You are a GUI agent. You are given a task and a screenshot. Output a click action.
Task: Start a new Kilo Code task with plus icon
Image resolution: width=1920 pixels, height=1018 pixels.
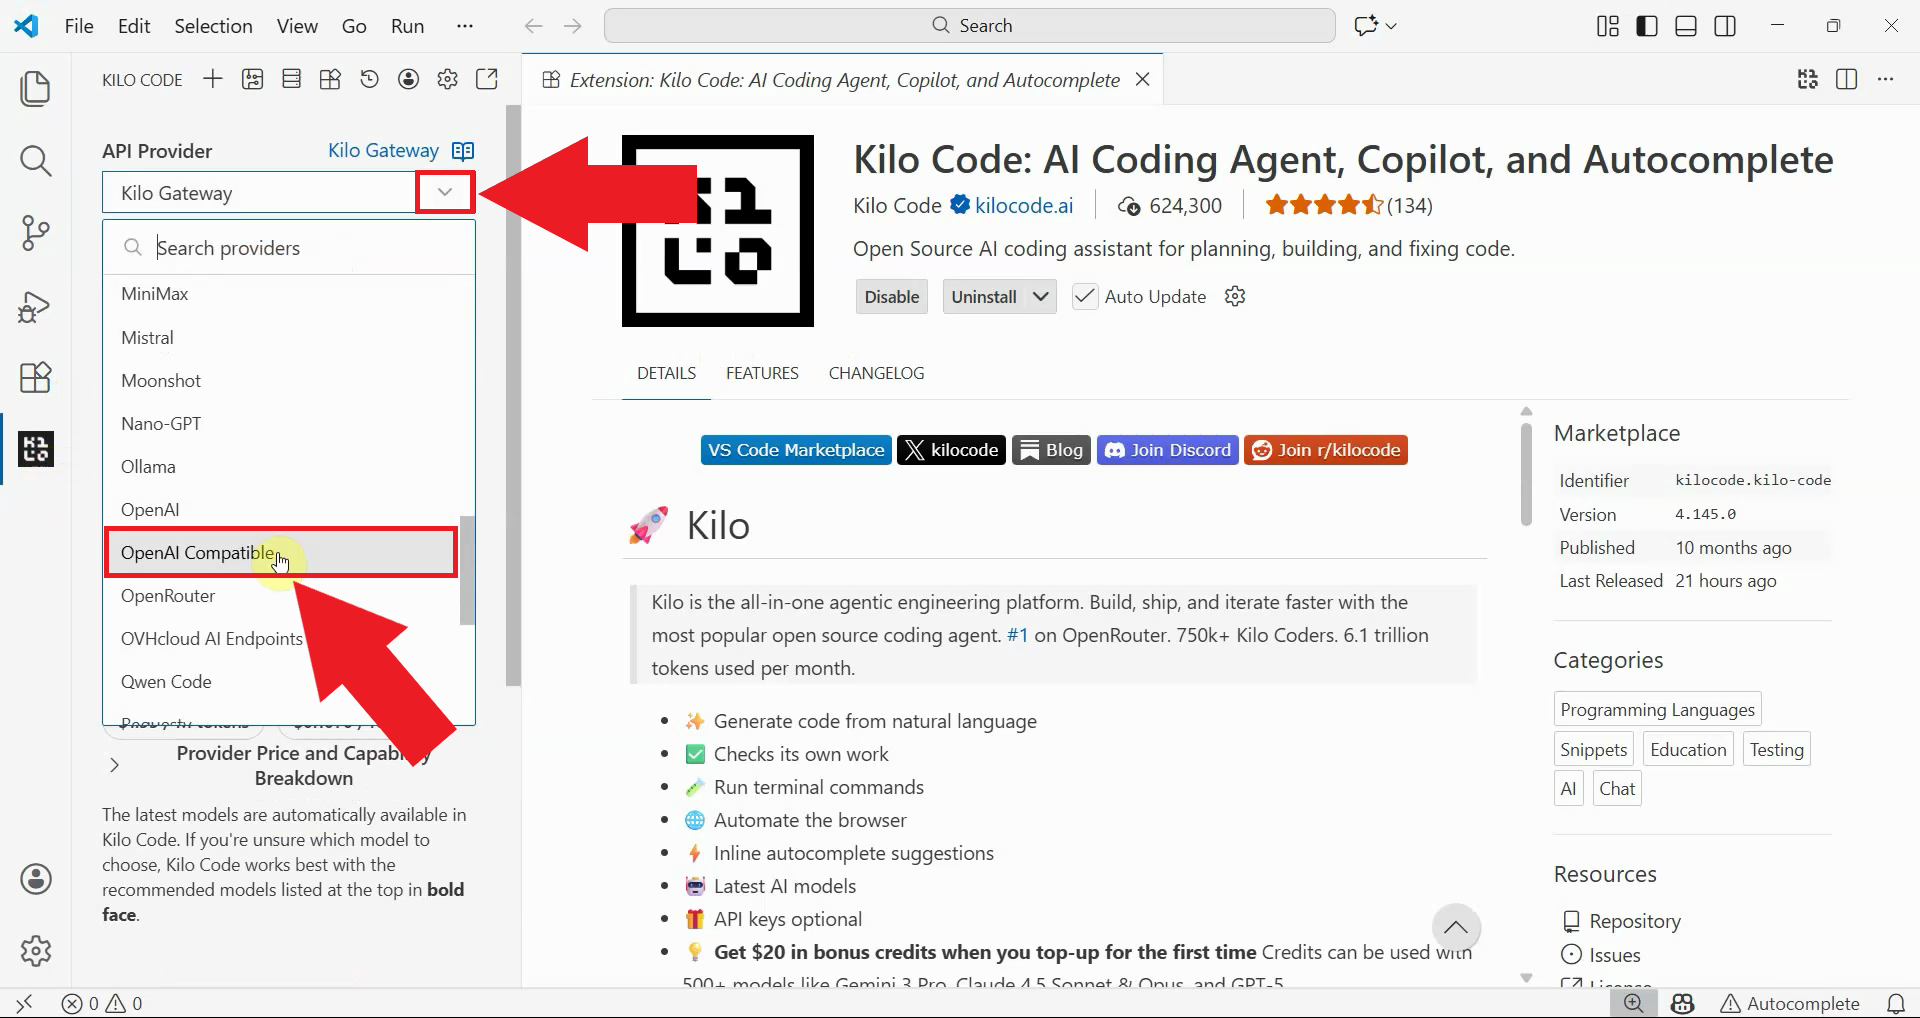(x=213, y=79)
